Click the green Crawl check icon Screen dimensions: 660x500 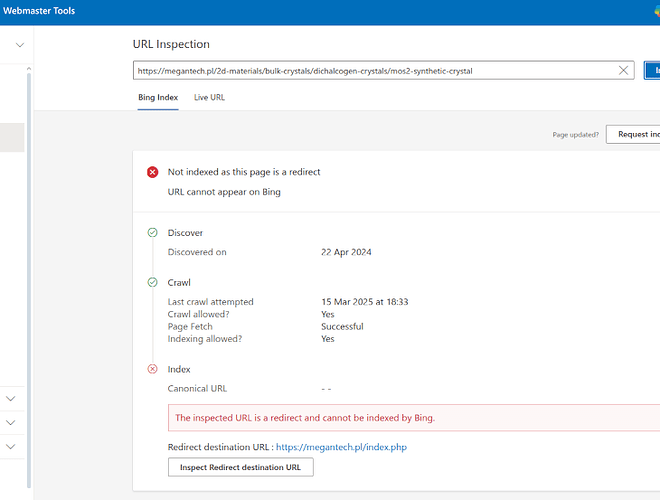(x=152, y=282)
